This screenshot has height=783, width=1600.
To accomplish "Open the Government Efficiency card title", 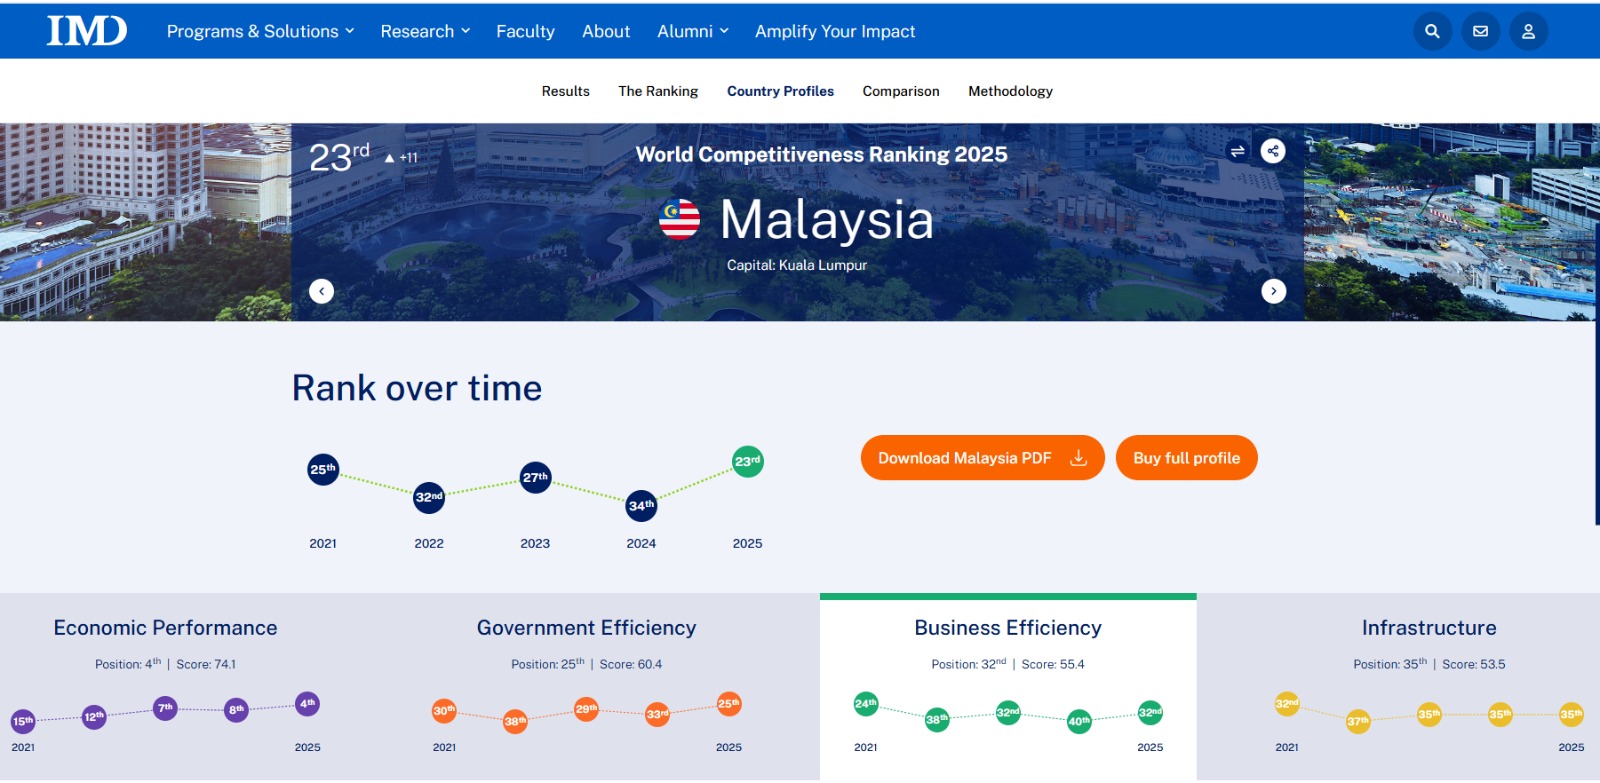I will [x=586, y=628].
